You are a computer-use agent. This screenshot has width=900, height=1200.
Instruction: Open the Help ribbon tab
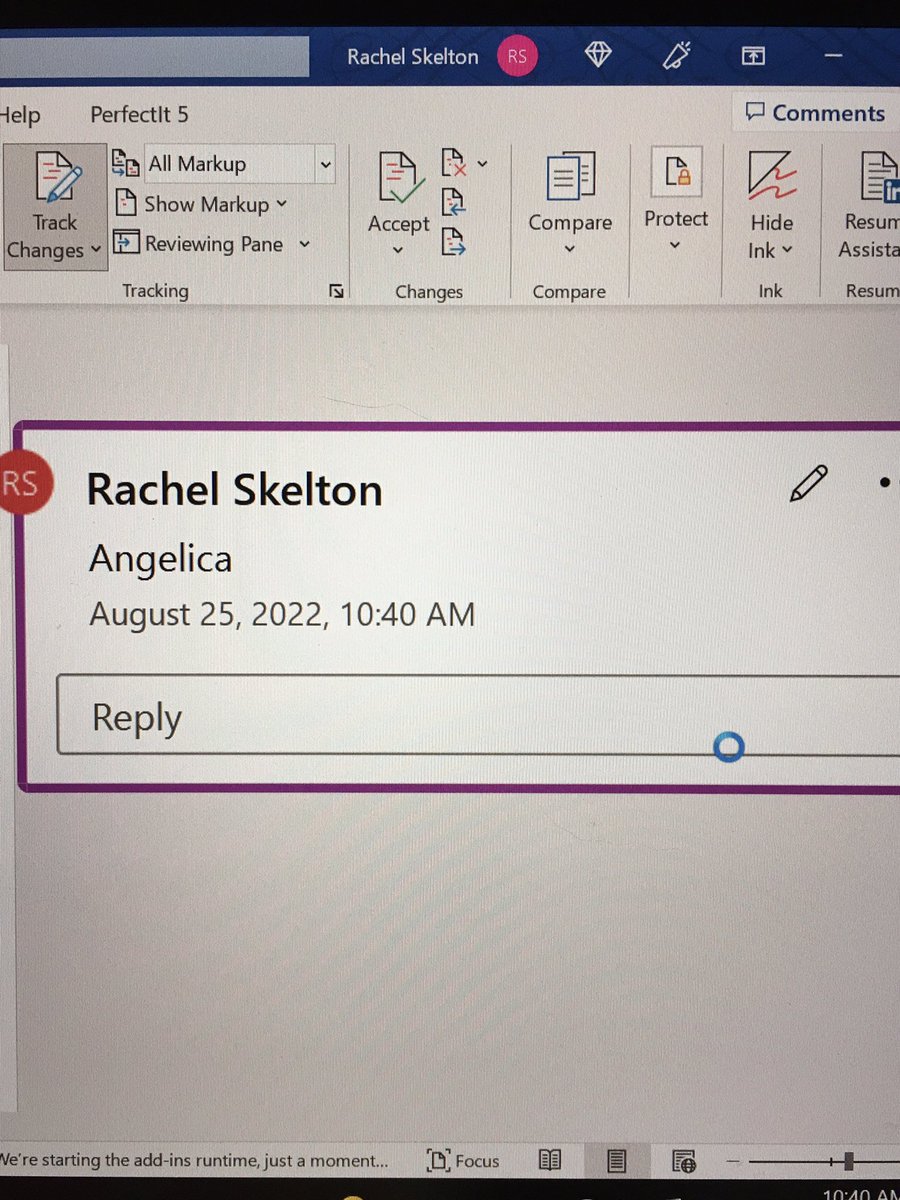(x=19, y=115)
